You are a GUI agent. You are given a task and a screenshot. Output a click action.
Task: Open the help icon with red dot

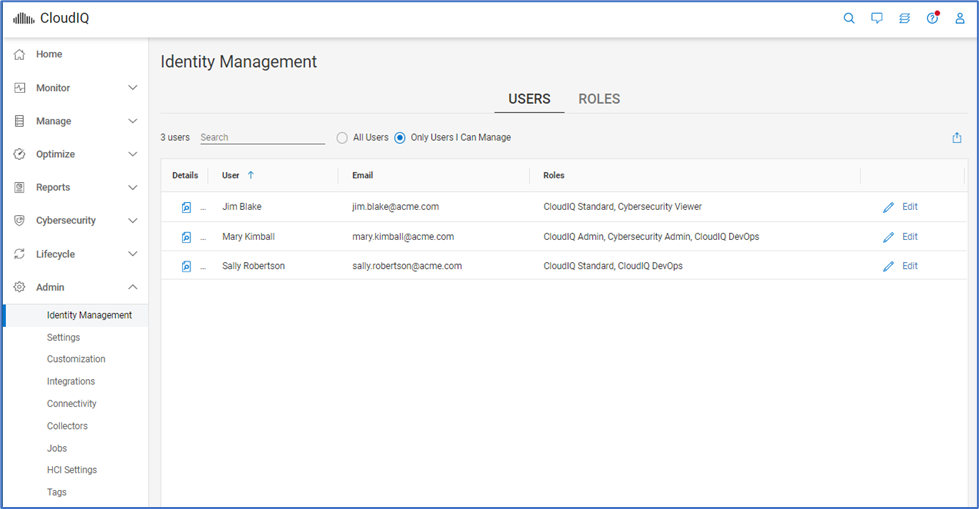932,18
